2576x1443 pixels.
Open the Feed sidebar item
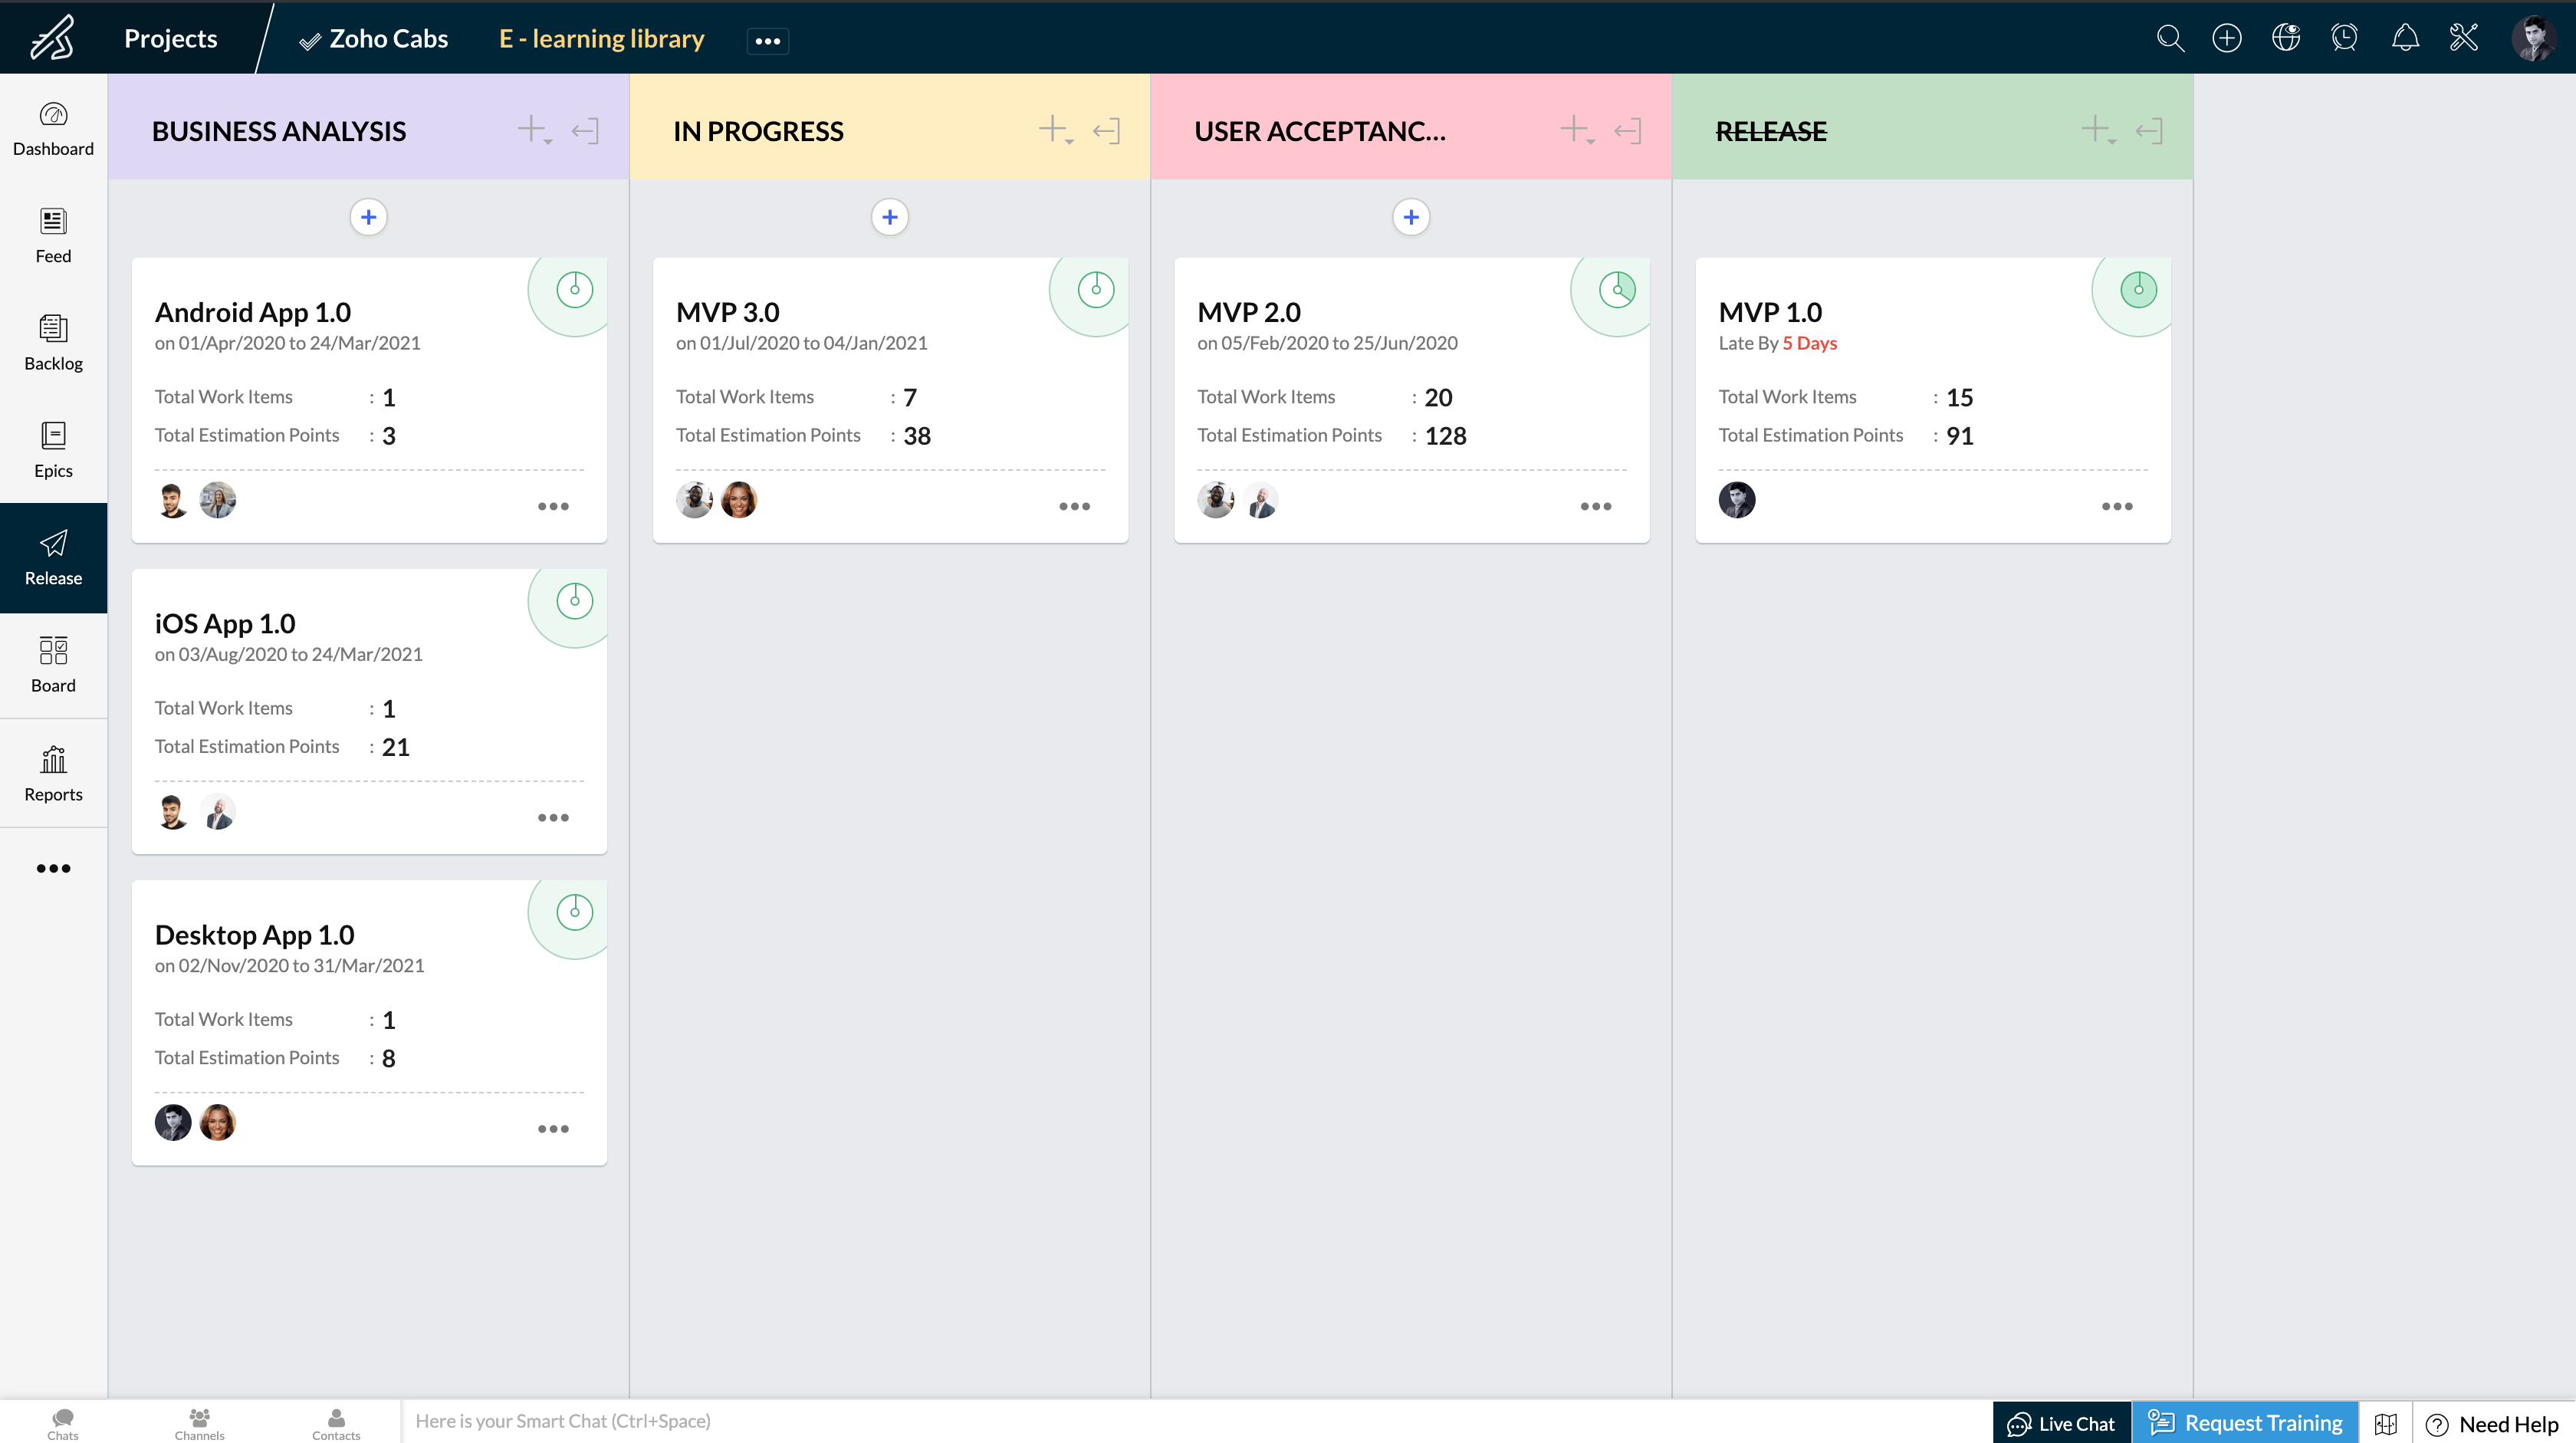pos(53,237)
